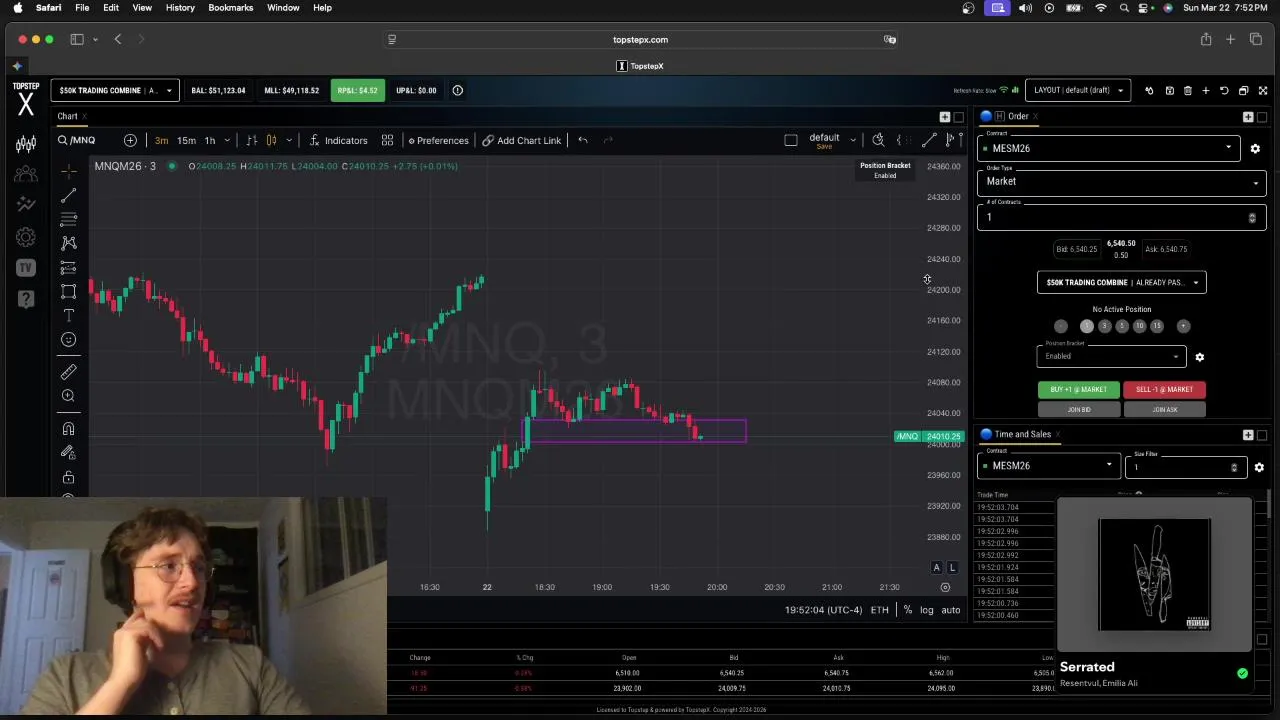The height and width of the screenshot is (720, 1280).
Task: Increase quantity with the plus circle
Action: click(1183, 326)
